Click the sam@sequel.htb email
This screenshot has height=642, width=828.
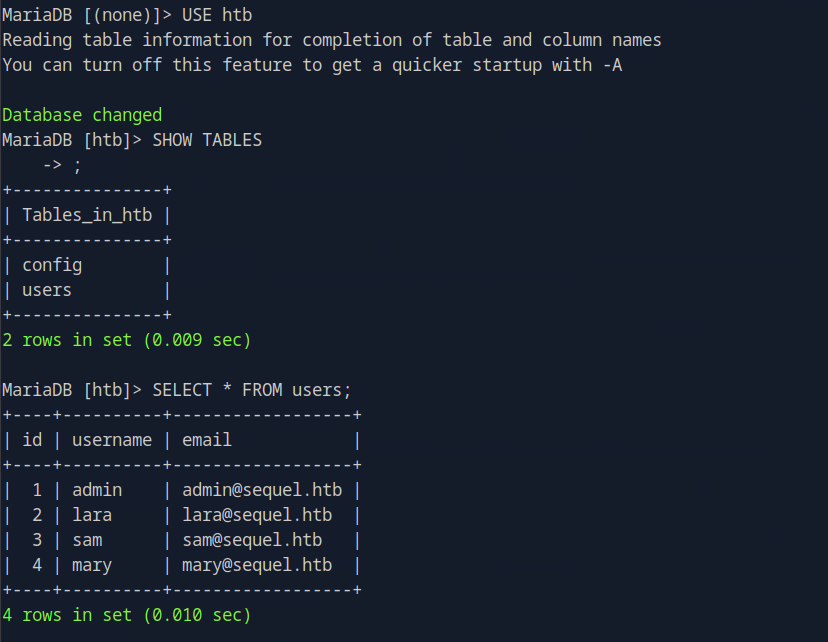[x=252, y=540]
